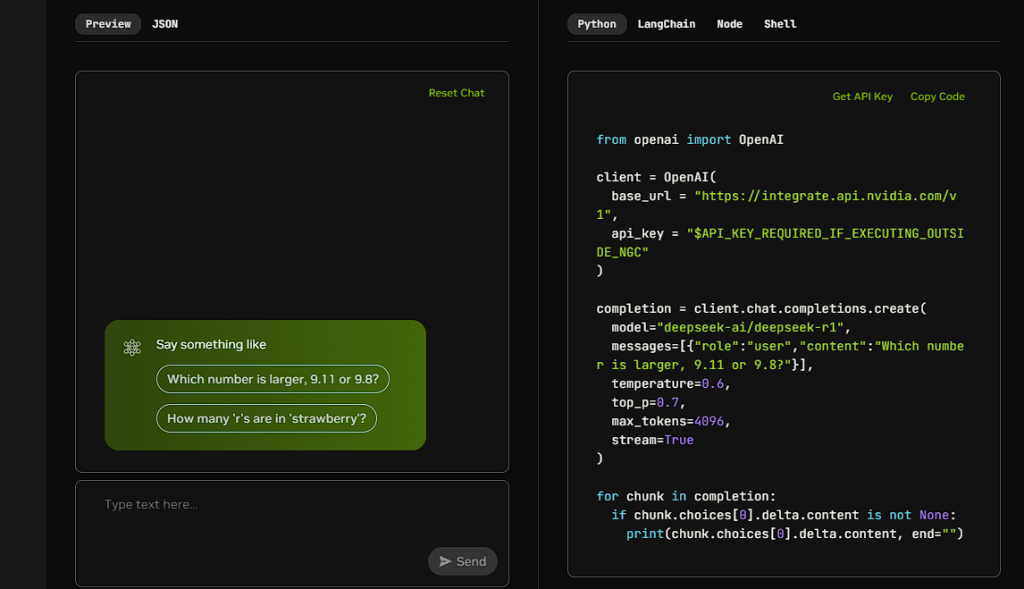Click the Reset Chat link
Screen dimensions: 1024x589
[456, 93]
